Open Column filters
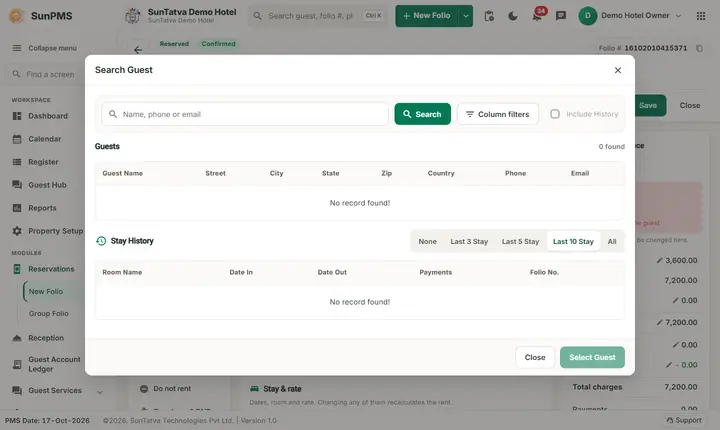720x430 pixels. [x=498, y=114]
